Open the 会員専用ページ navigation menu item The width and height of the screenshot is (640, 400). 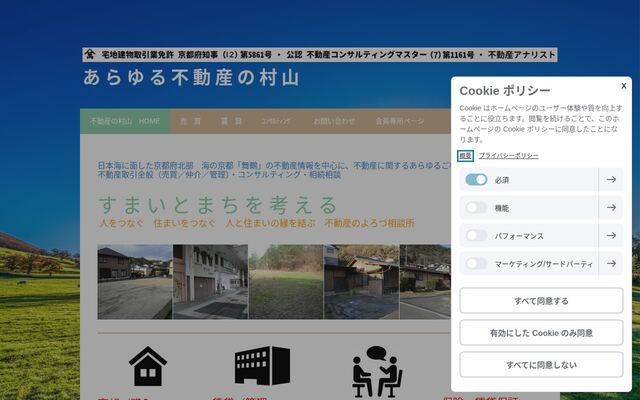click(400, 121)
